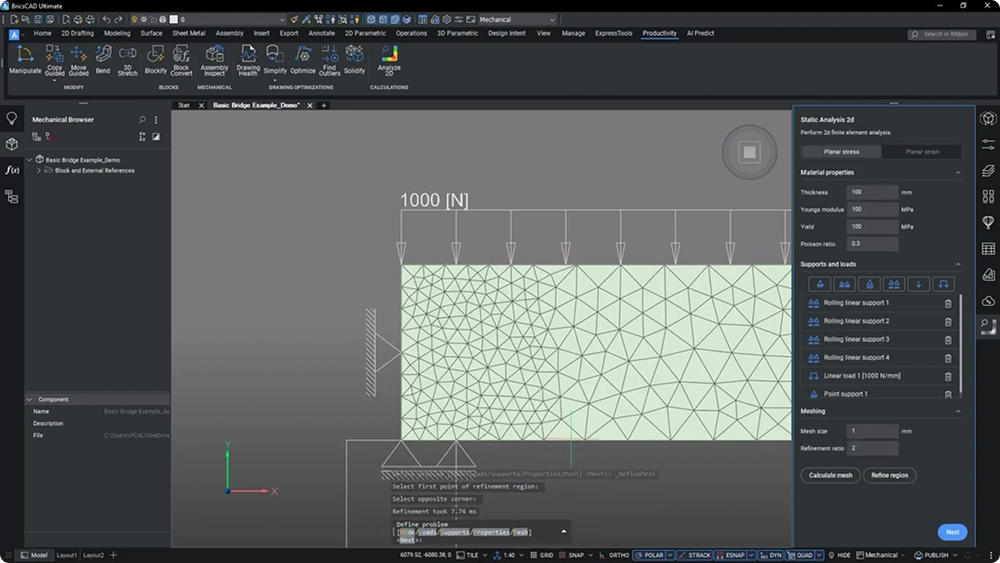
Task: Click the Drawing Health icon
Action: (x=248, y=59)
